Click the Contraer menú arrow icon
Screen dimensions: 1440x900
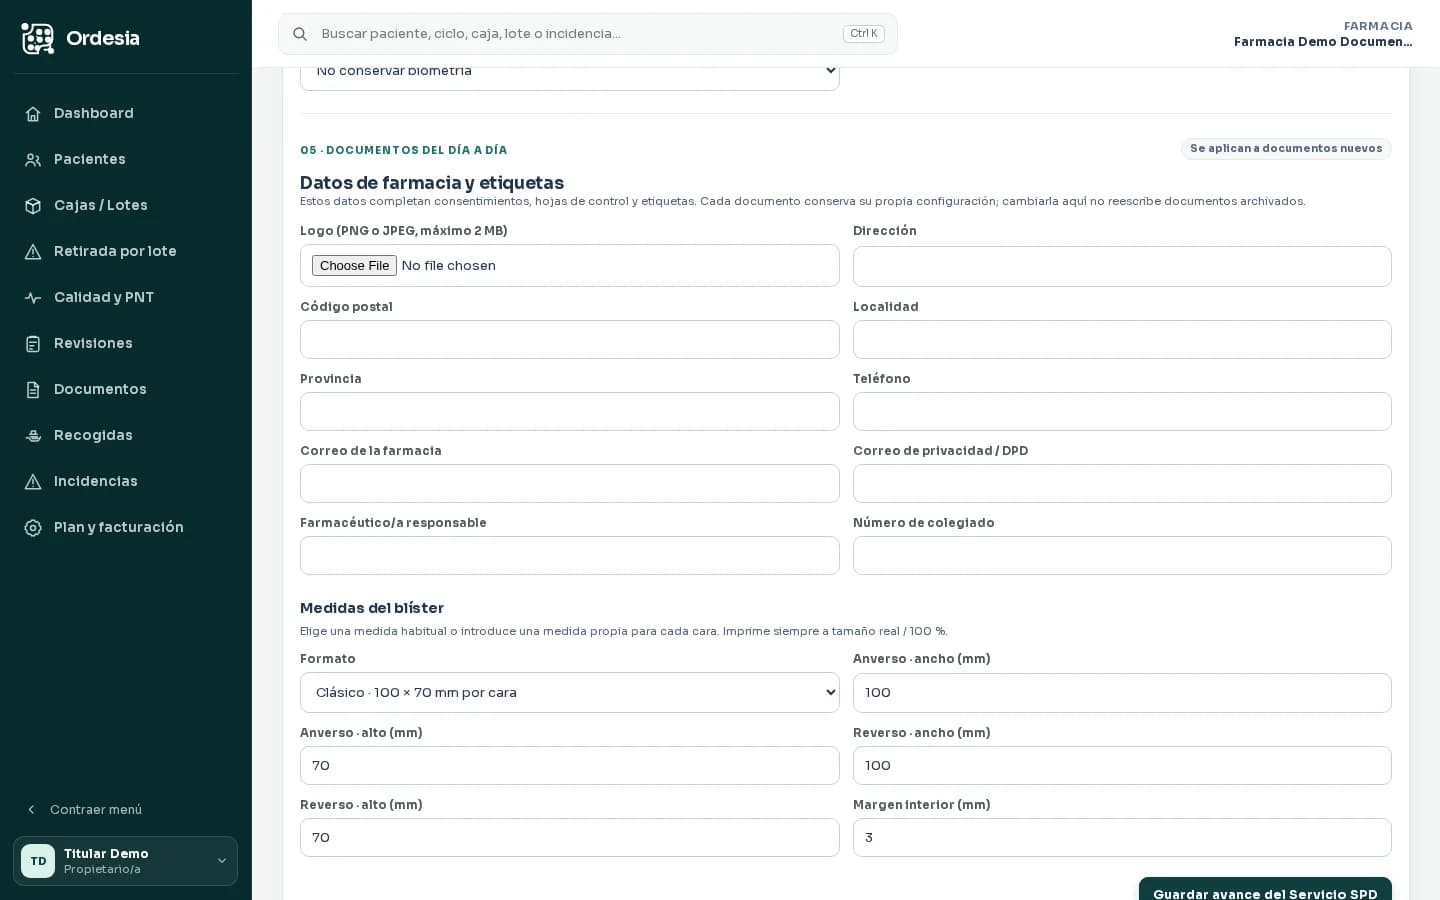(x=31, y=810)
